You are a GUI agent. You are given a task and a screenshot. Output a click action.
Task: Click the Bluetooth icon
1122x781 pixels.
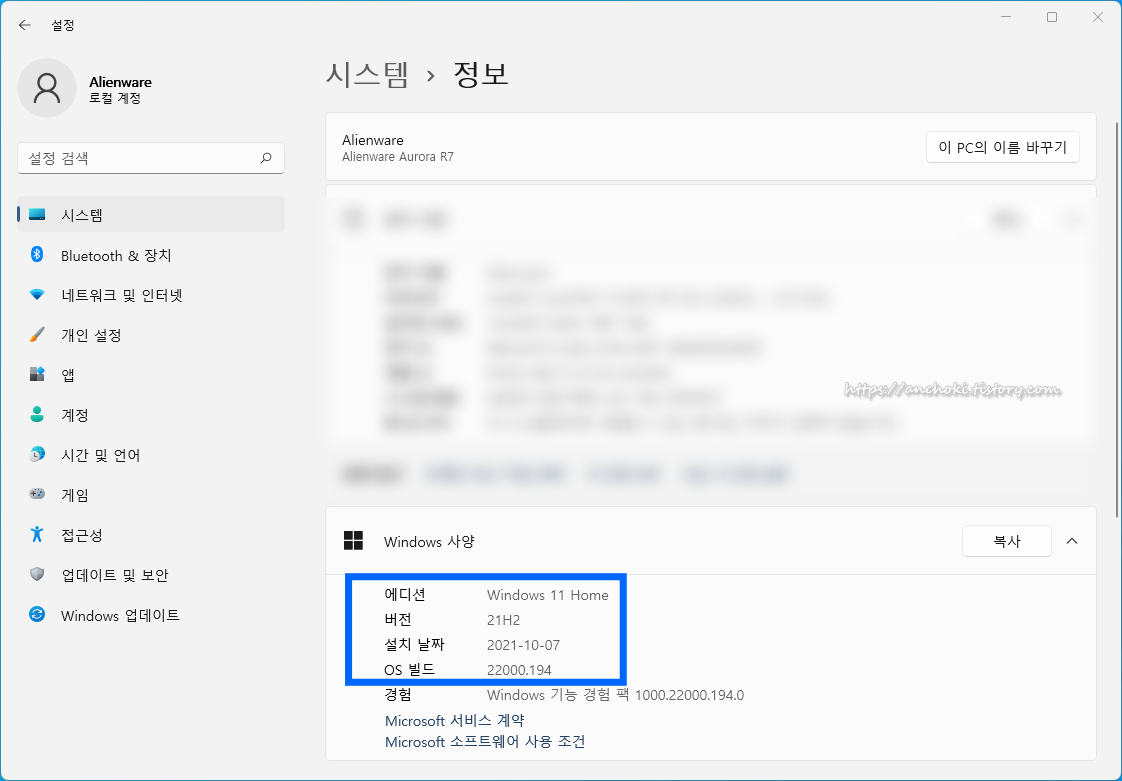point(37,255)
